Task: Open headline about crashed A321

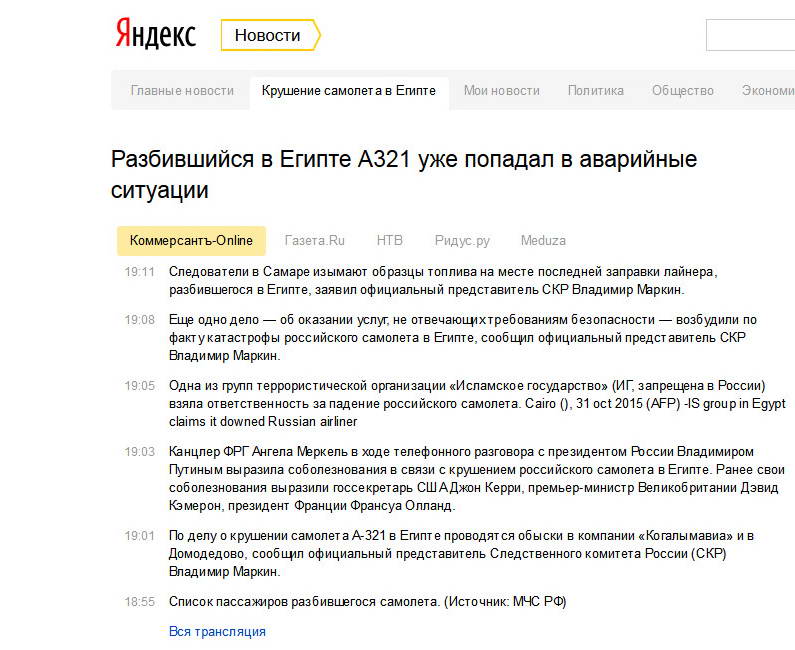Action: (404, 174)
